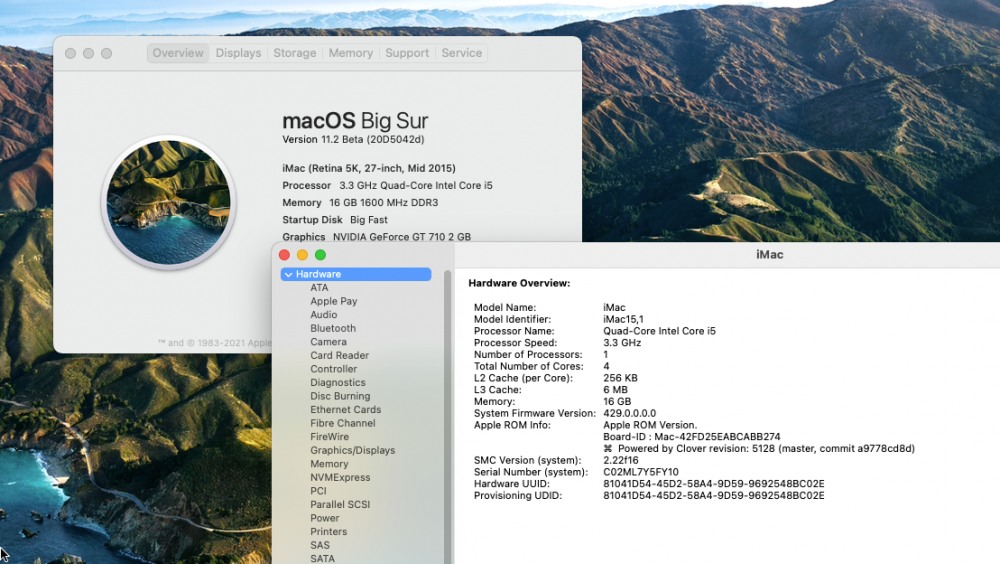Screen dimensions: 1000x564
Task: Click firmware version '429.0.0.0.0'
Action: [x=629, y=413]
